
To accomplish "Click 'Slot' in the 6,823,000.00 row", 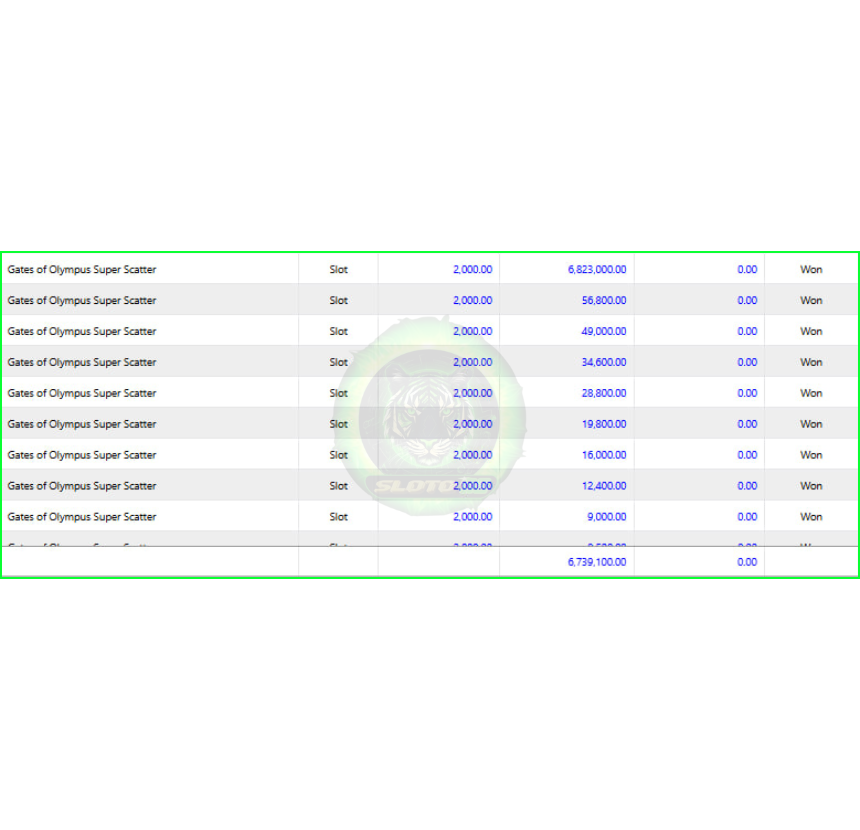I will tap(338, 269).
